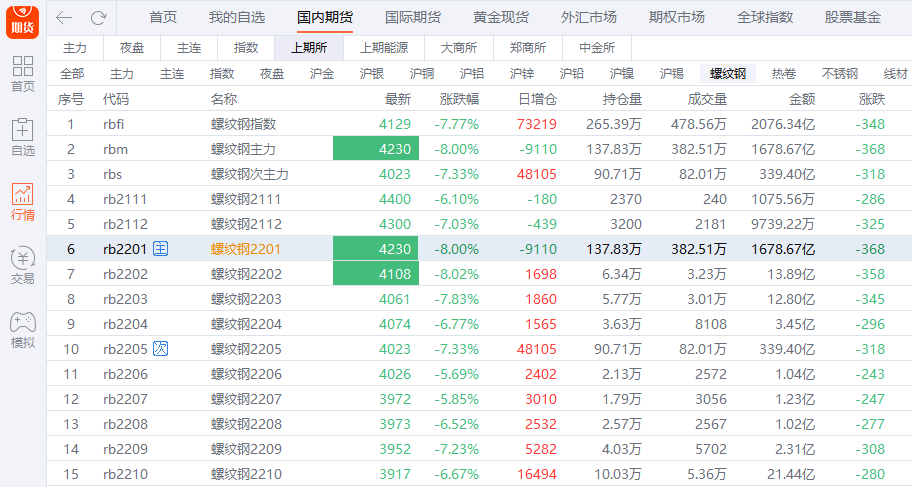912x487 pixels.
Task: Select the 行情 market quotes sidebar icon
Action: tap(22, 202)
